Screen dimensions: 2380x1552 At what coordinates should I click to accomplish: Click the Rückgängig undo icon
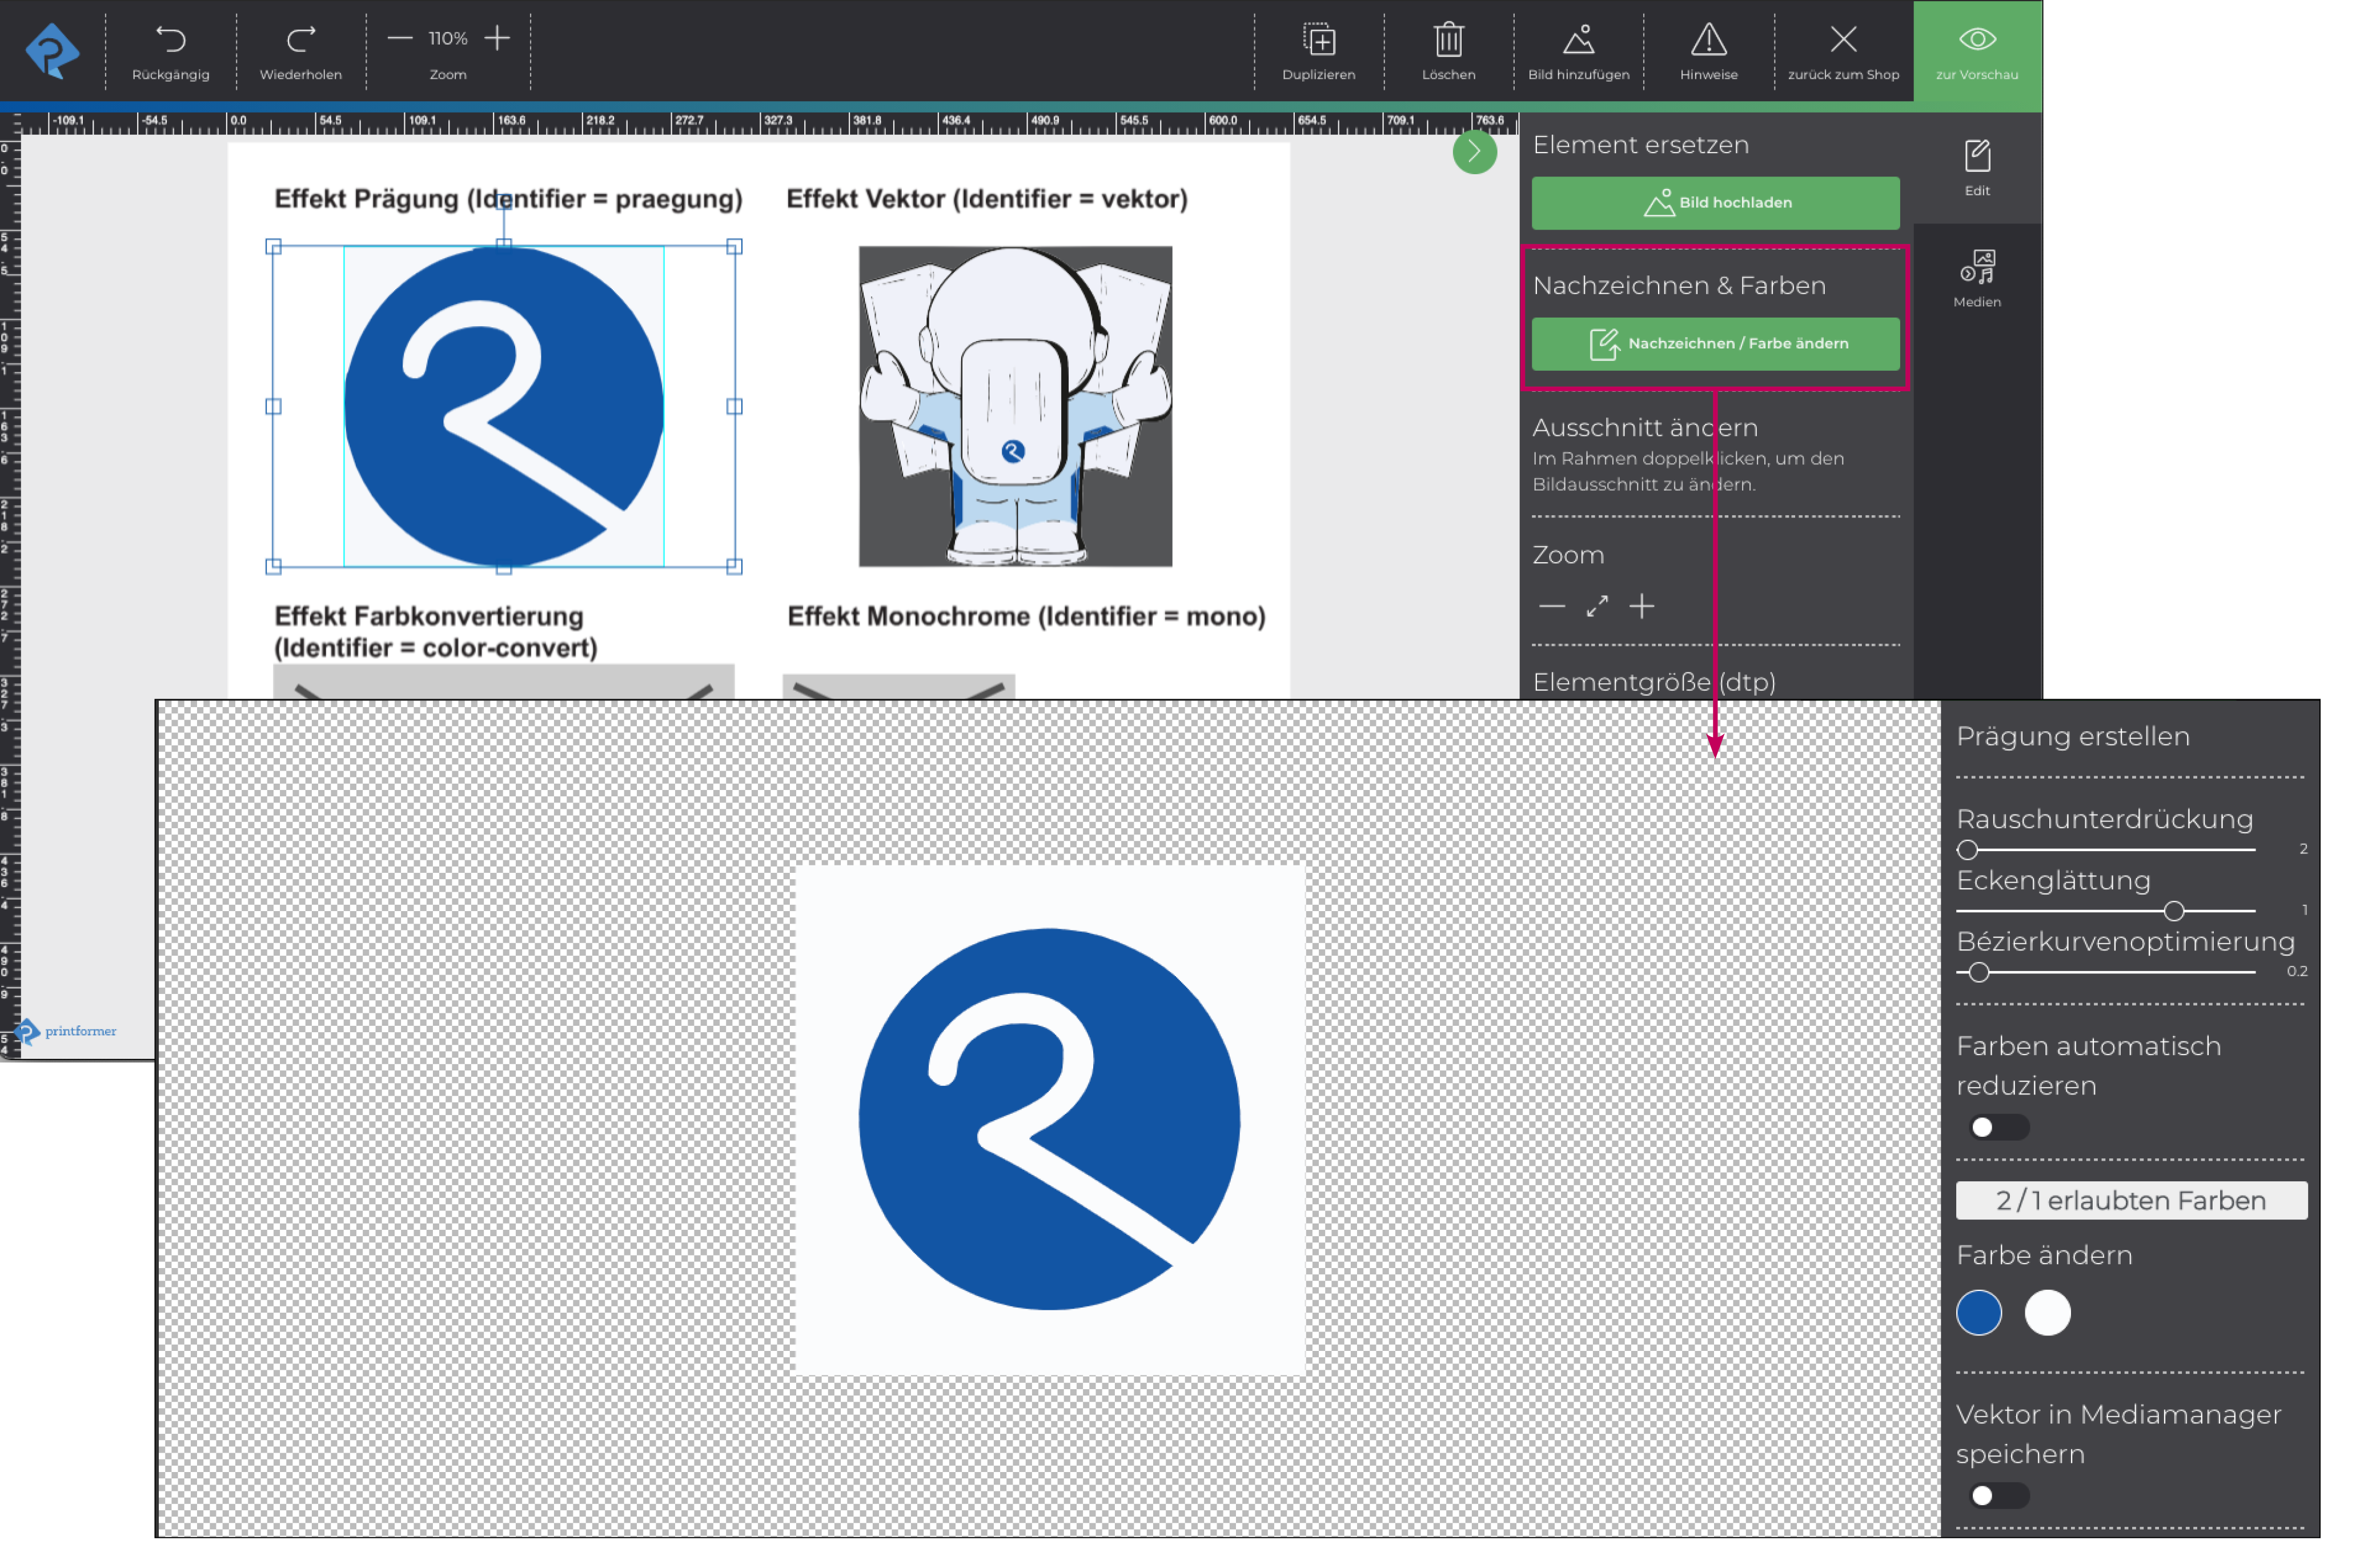(x=171, y=40)
